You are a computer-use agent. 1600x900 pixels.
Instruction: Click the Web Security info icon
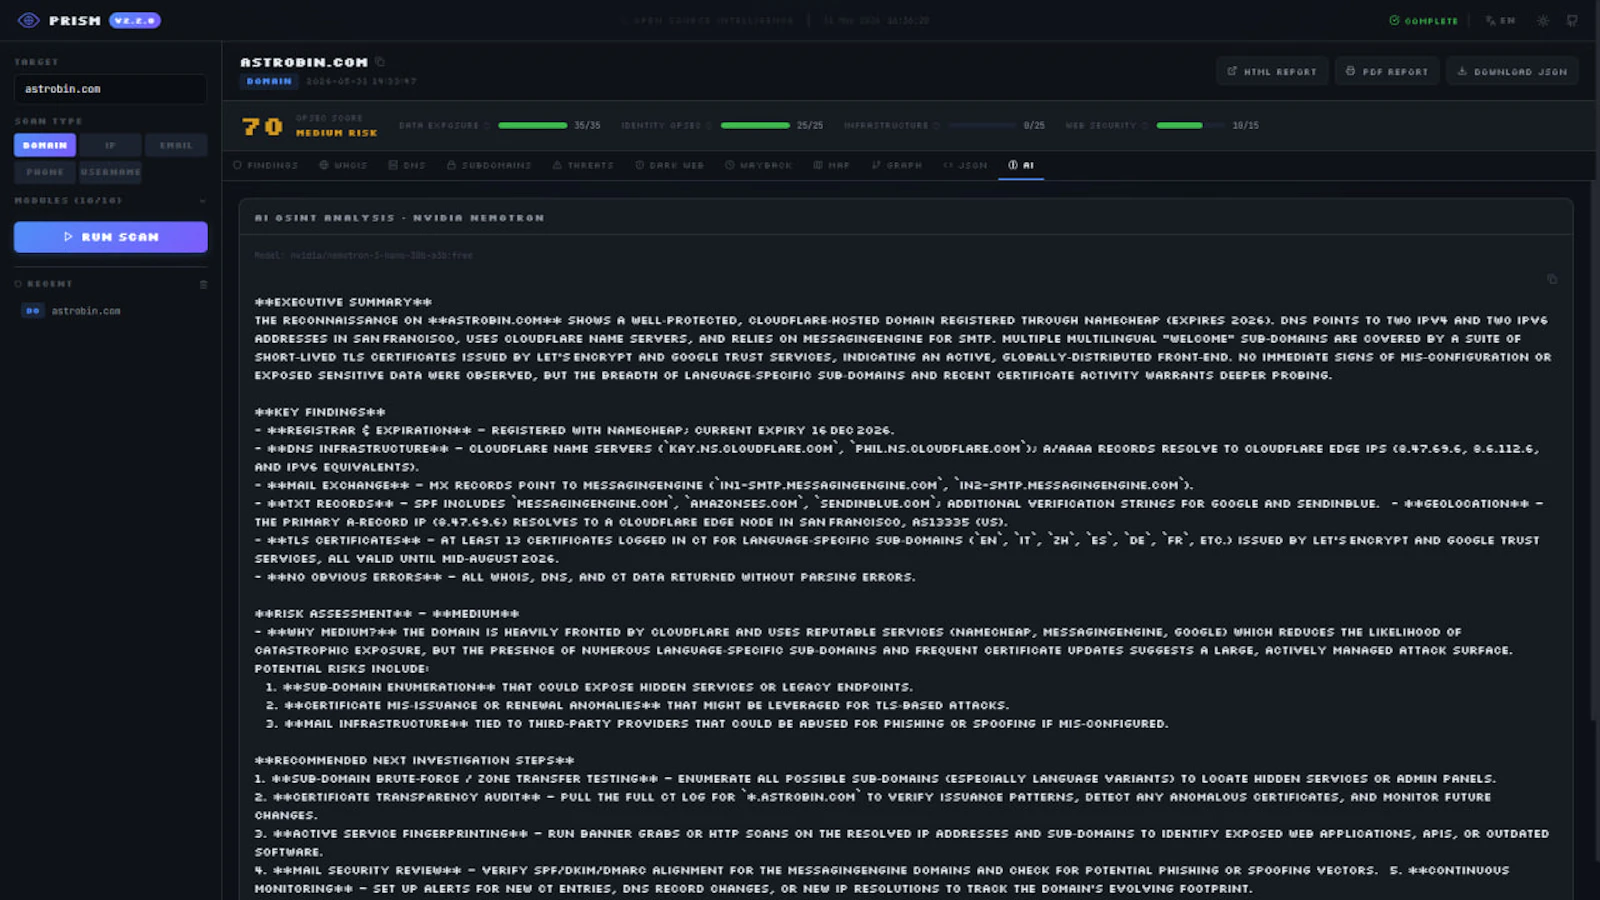1145,126
